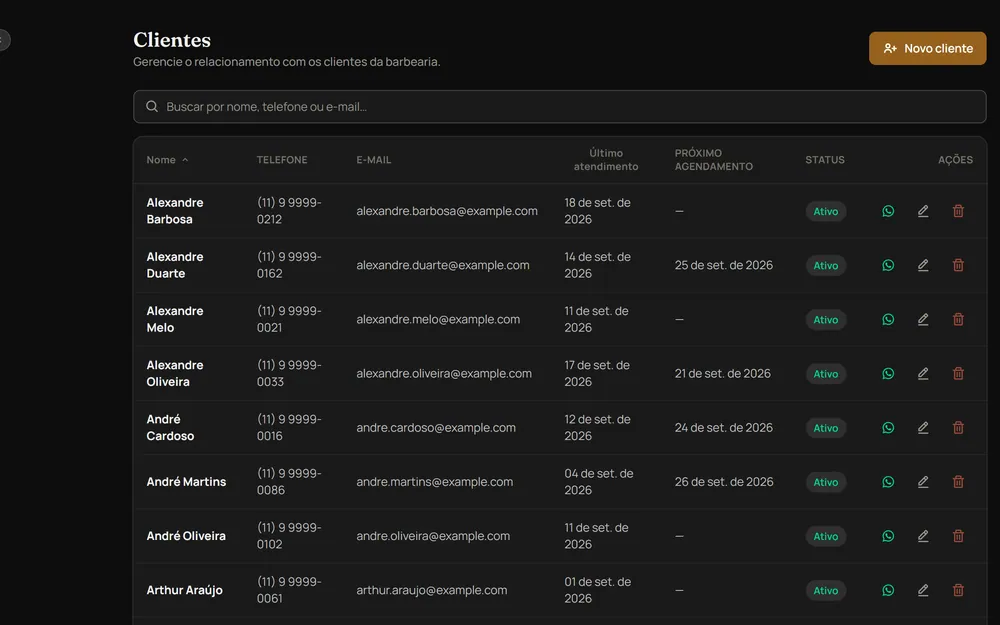The image size is (1000, 625).
Task: Delete client Alexandre Duarte
Action: tap(958, 265)
